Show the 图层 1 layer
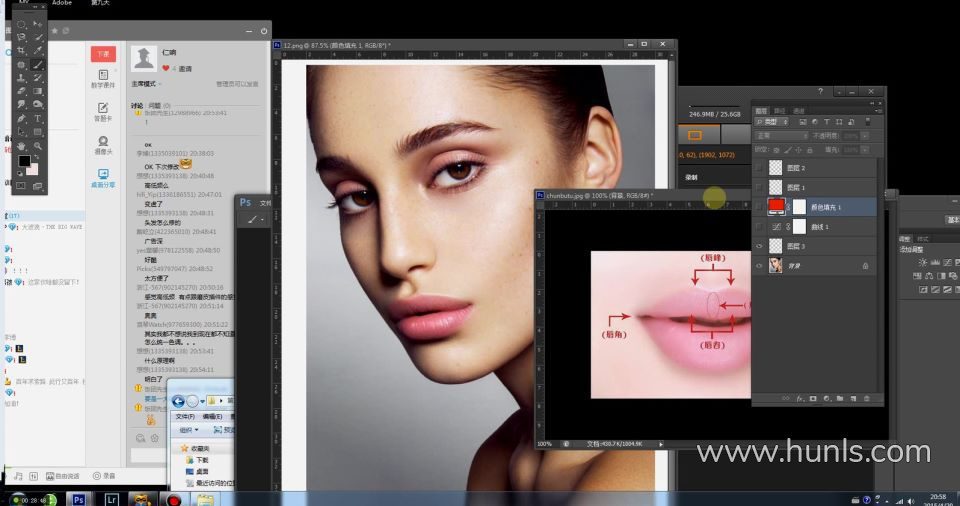 click(759, 187)
